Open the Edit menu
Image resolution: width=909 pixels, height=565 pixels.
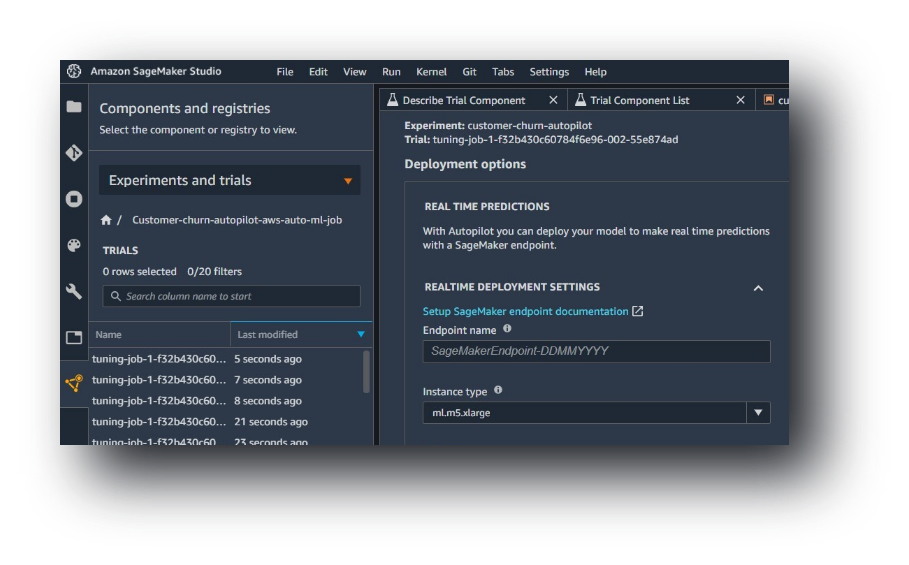(318, 72)
